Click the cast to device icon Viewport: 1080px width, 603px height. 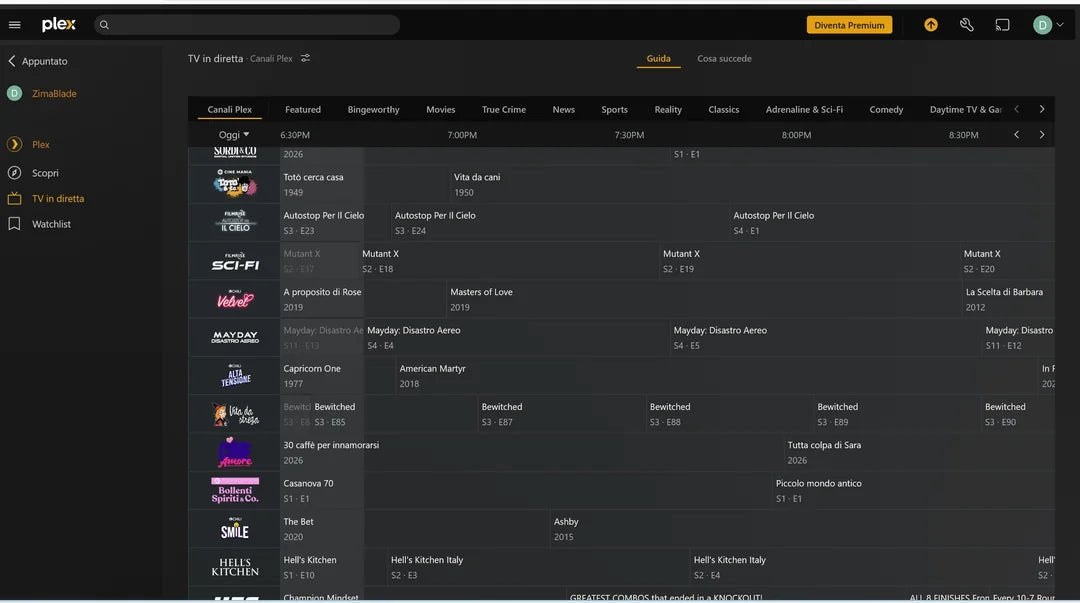click(x=1002, y=25)
